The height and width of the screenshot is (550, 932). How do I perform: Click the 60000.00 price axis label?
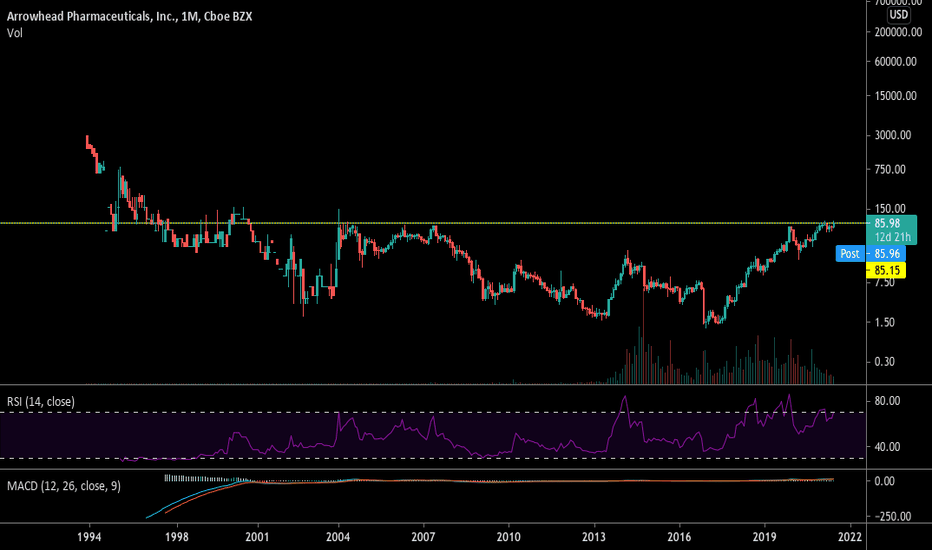896,61
